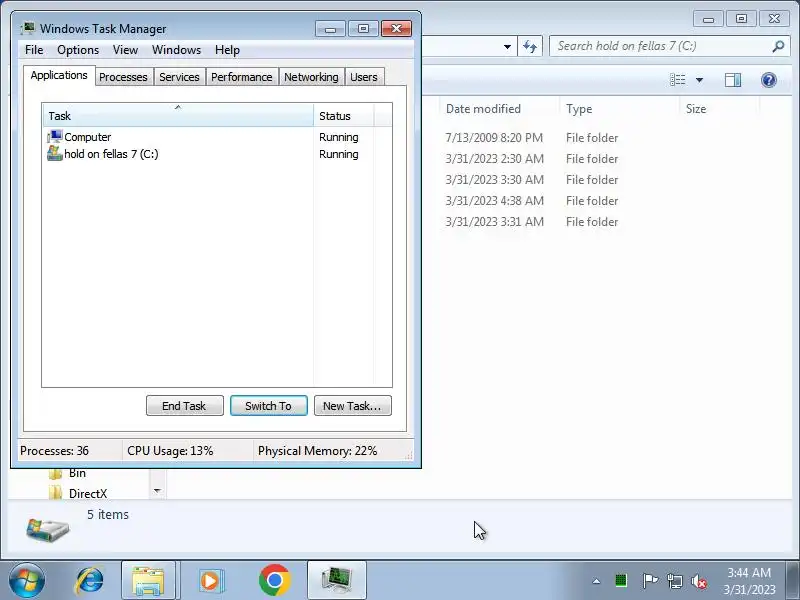The image size is (800, 600).
Task: Click the Task Manager title bar icon
Action: [28, 29]
